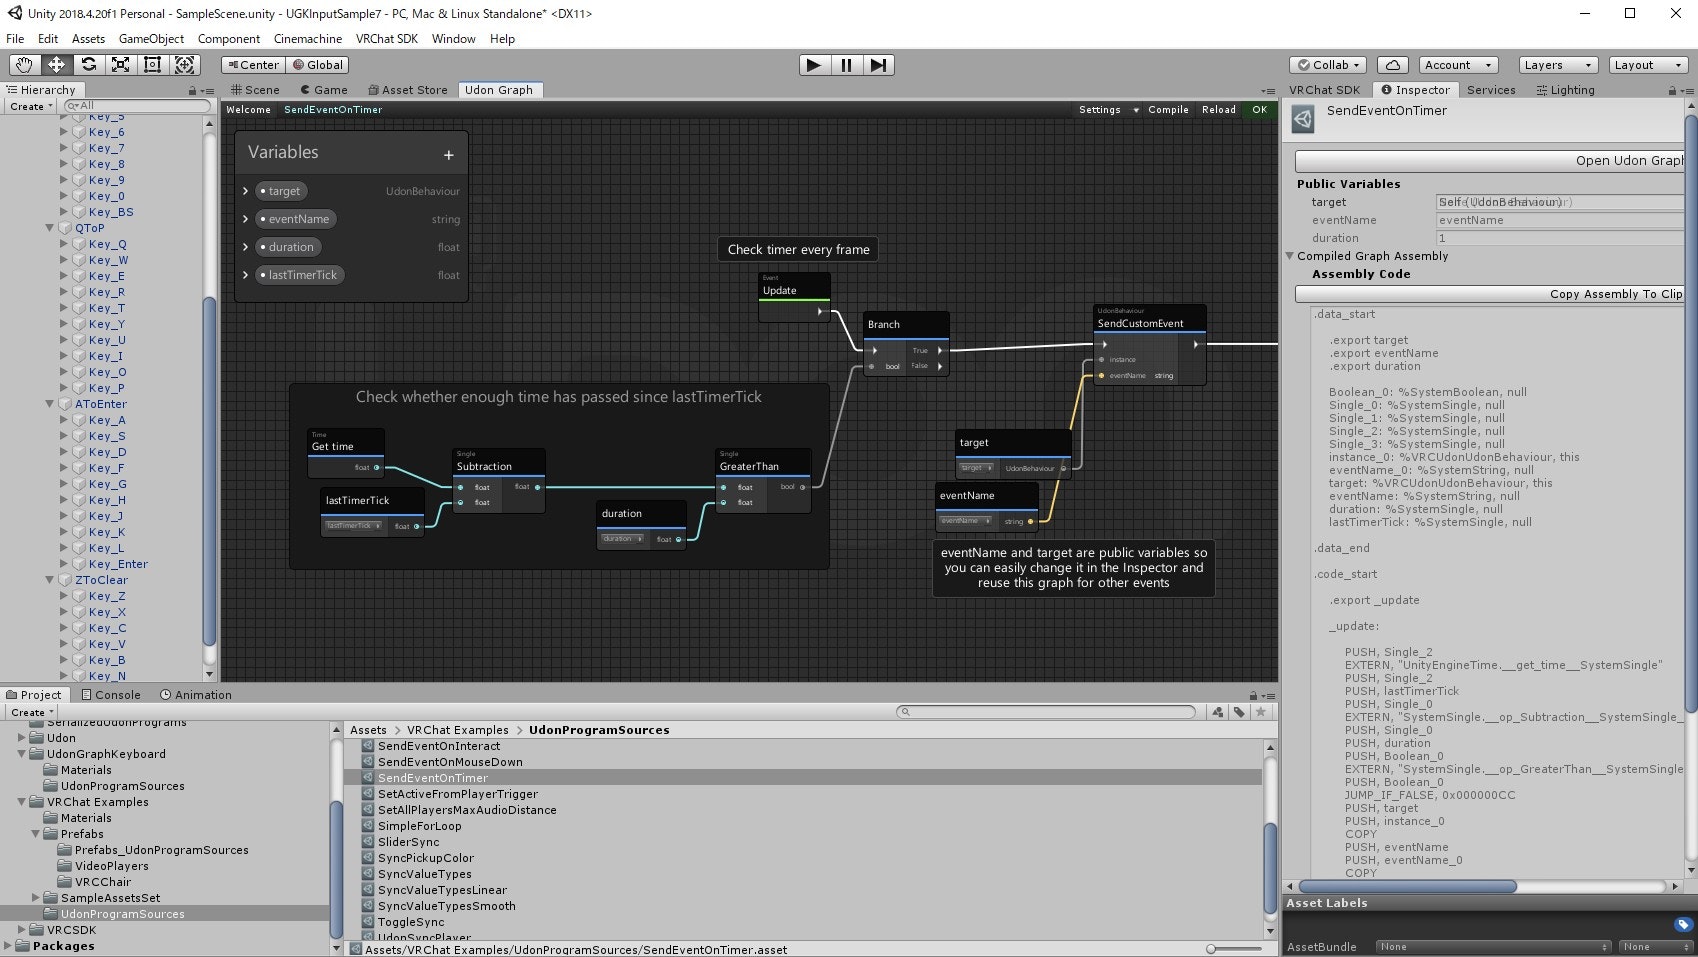
Task: Open the GameObject menu
Action: (x=151, y=39)
